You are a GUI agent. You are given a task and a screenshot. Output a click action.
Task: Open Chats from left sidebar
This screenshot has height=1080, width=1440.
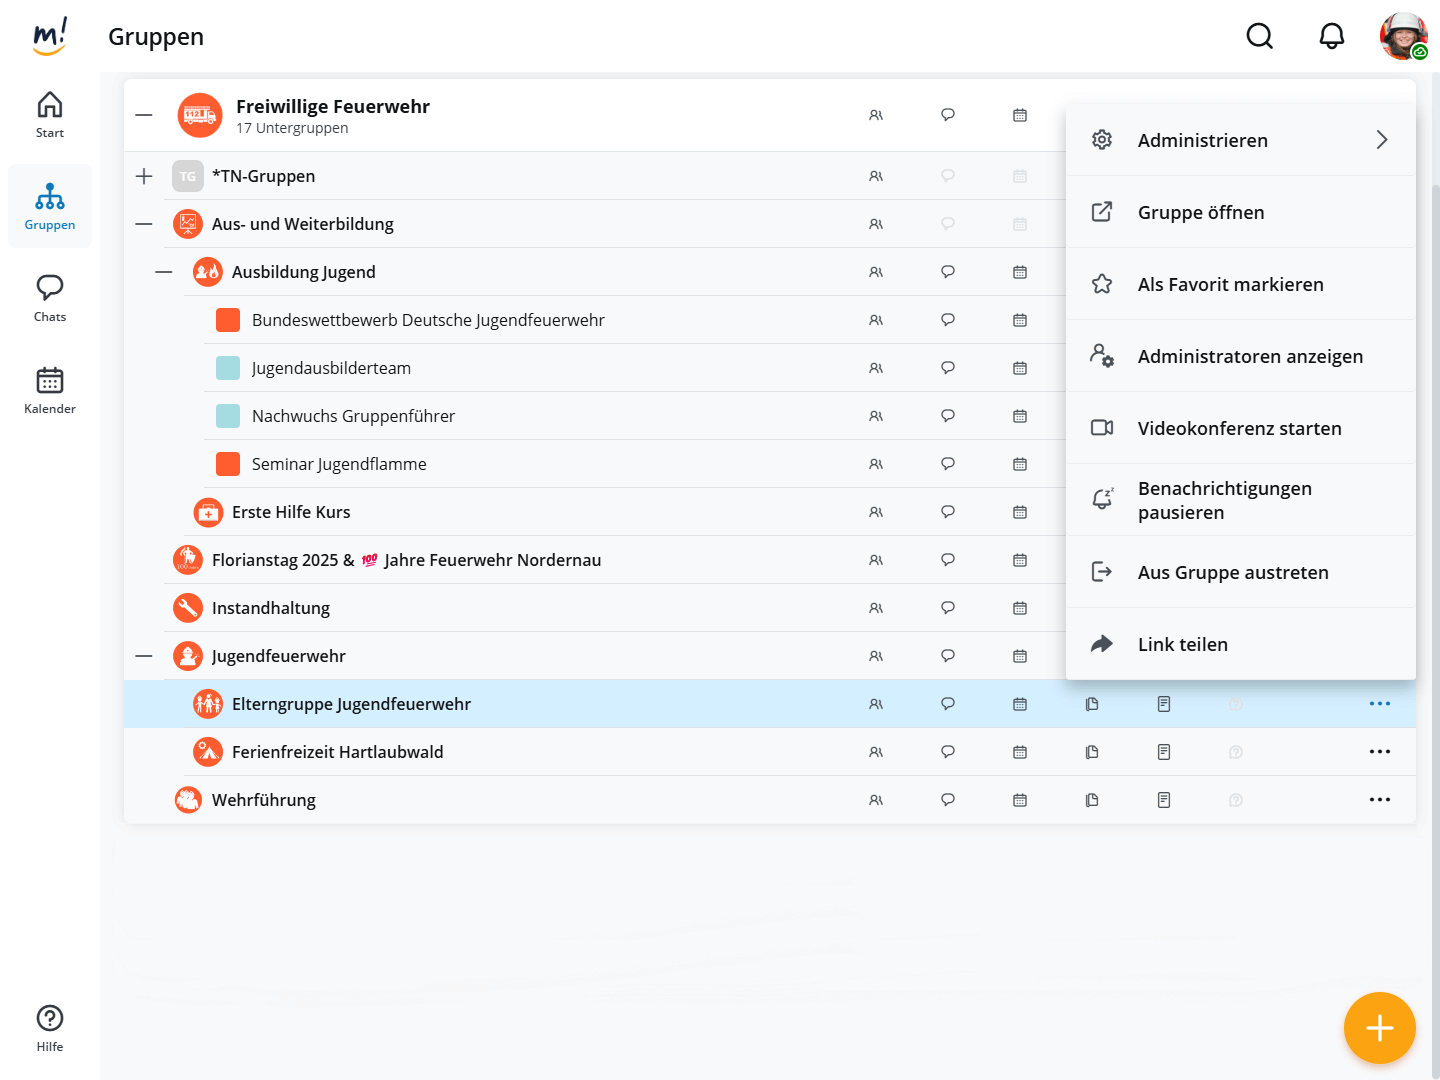[50, 298]
